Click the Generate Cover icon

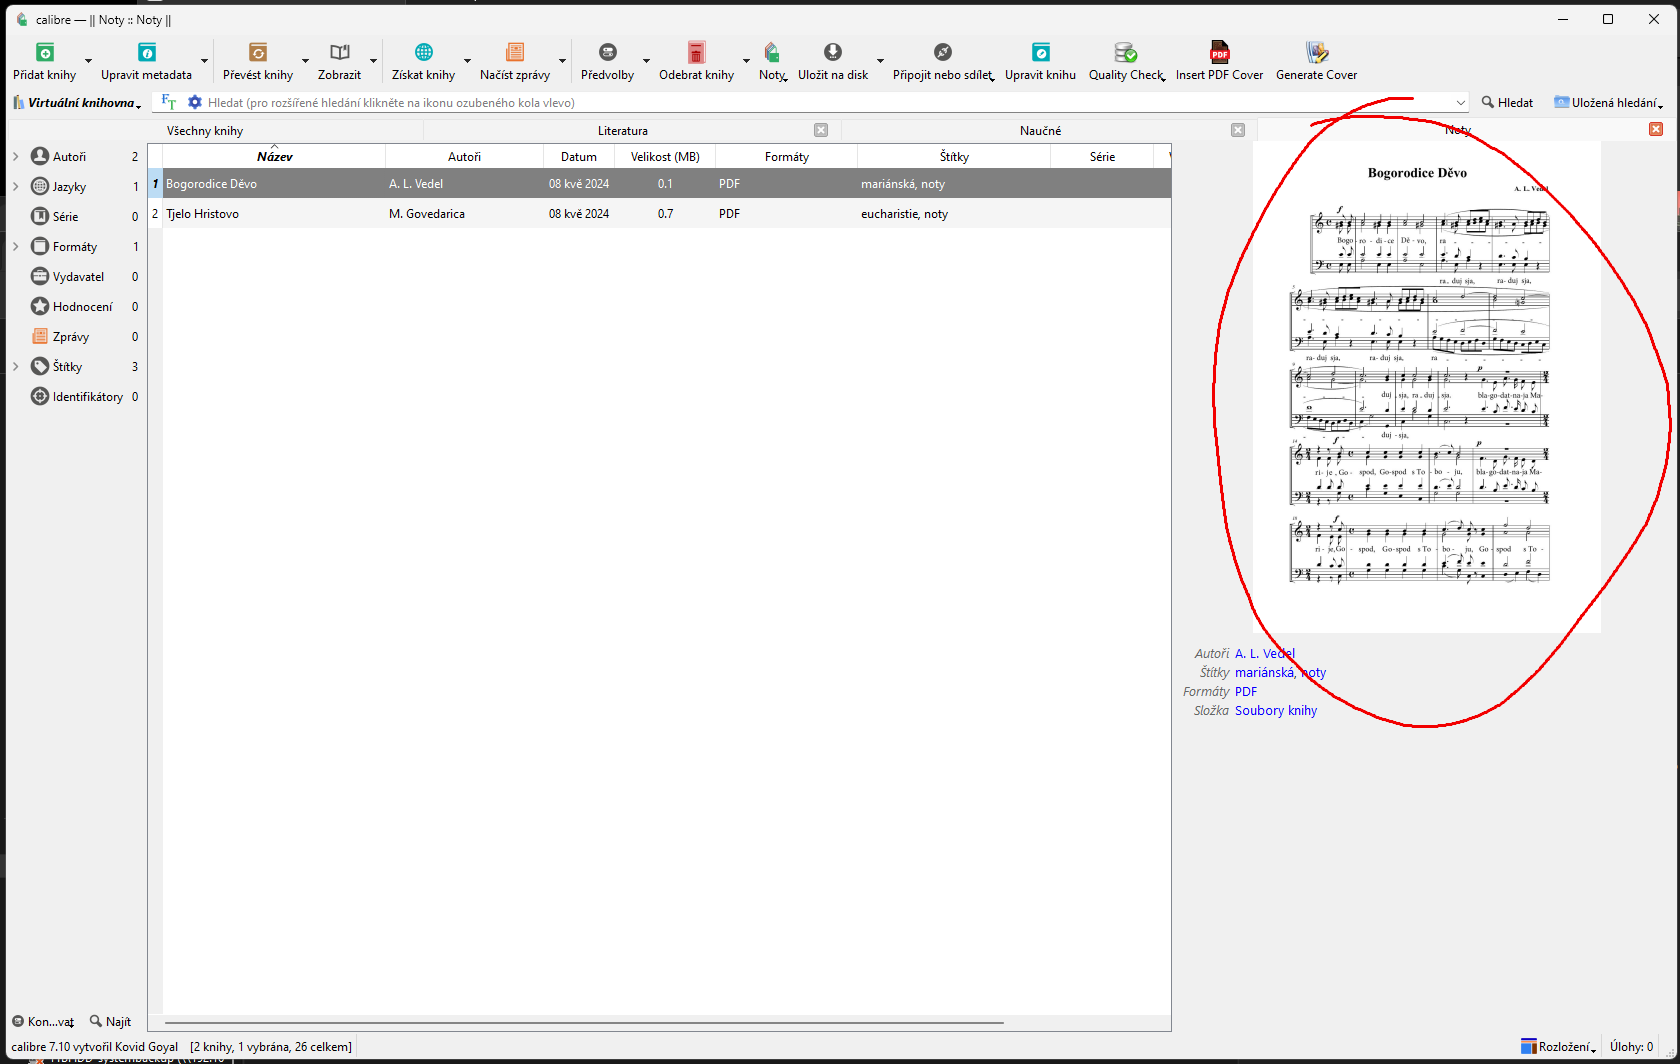pos(1317,52)
